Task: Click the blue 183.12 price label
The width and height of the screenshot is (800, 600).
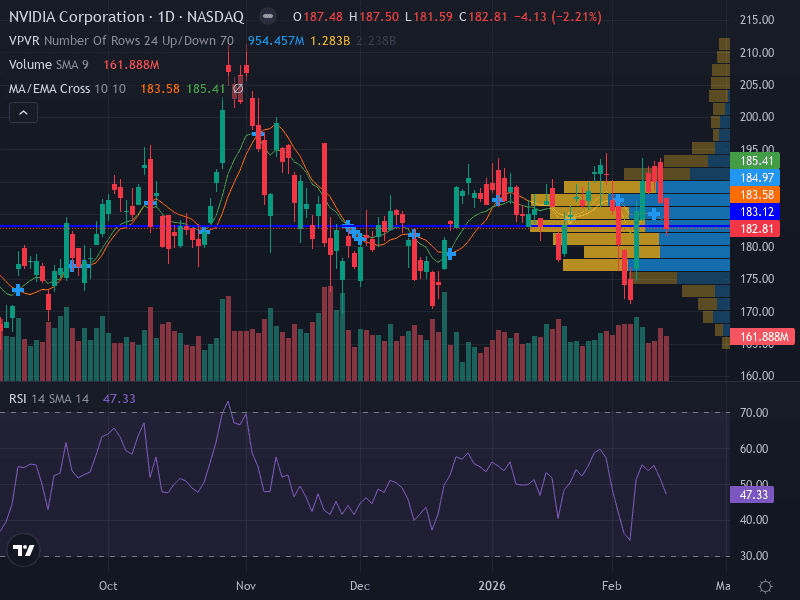Action: pyautogui.click(x=755, y=211)
